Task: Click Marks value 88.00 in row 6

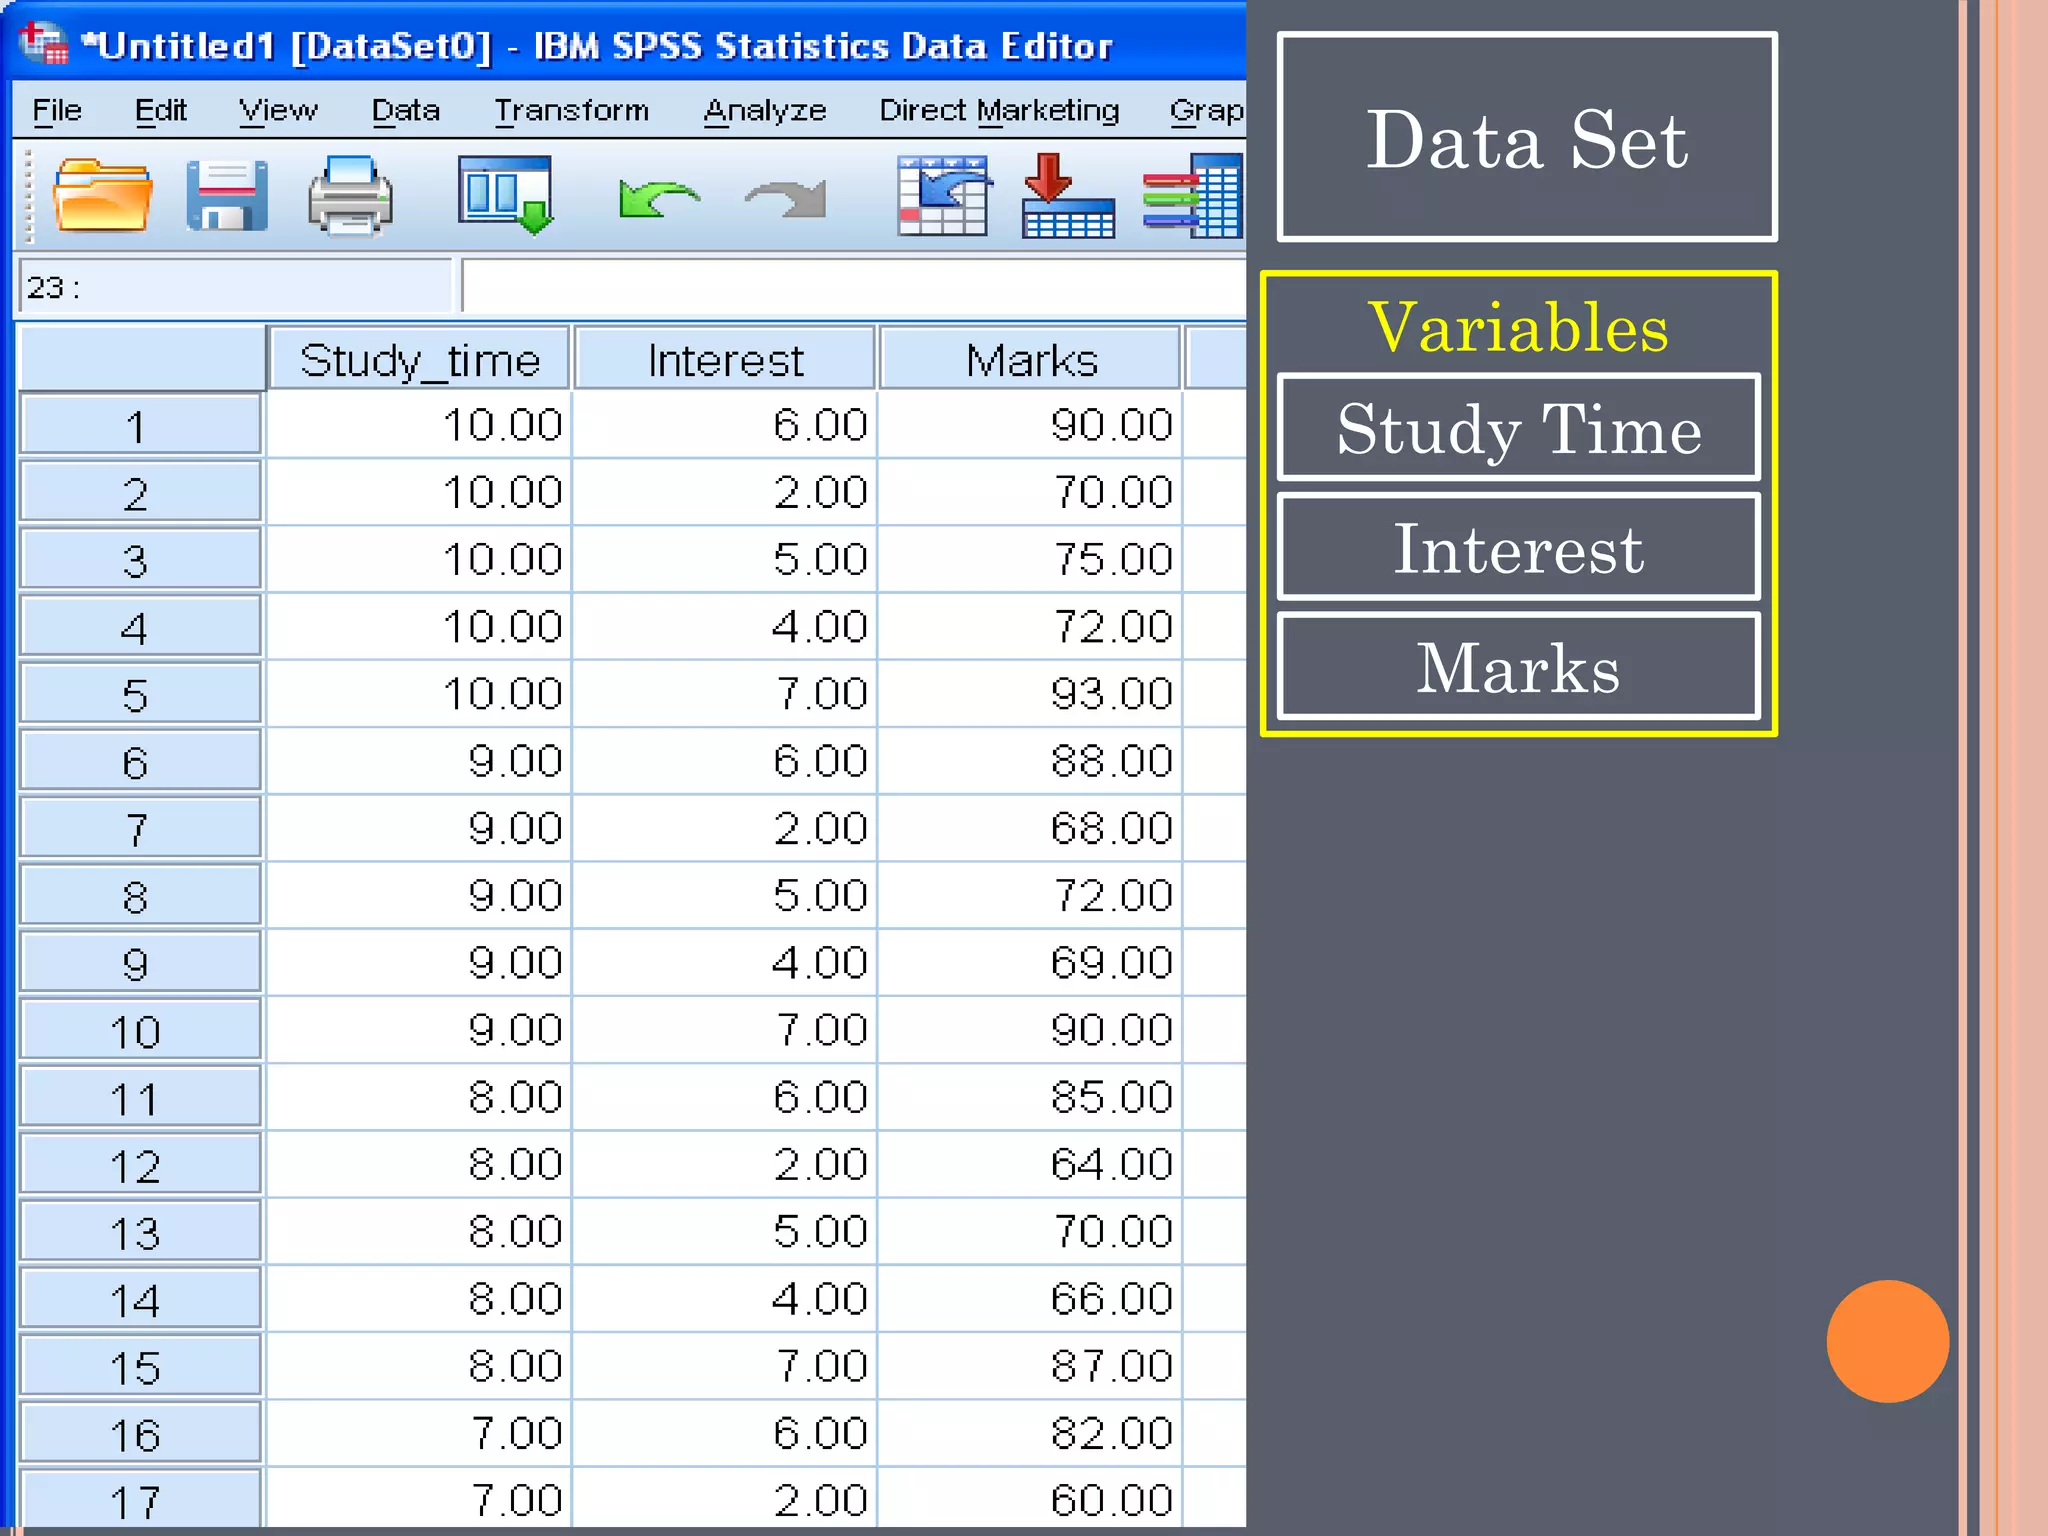Action: pos(1030,761)
